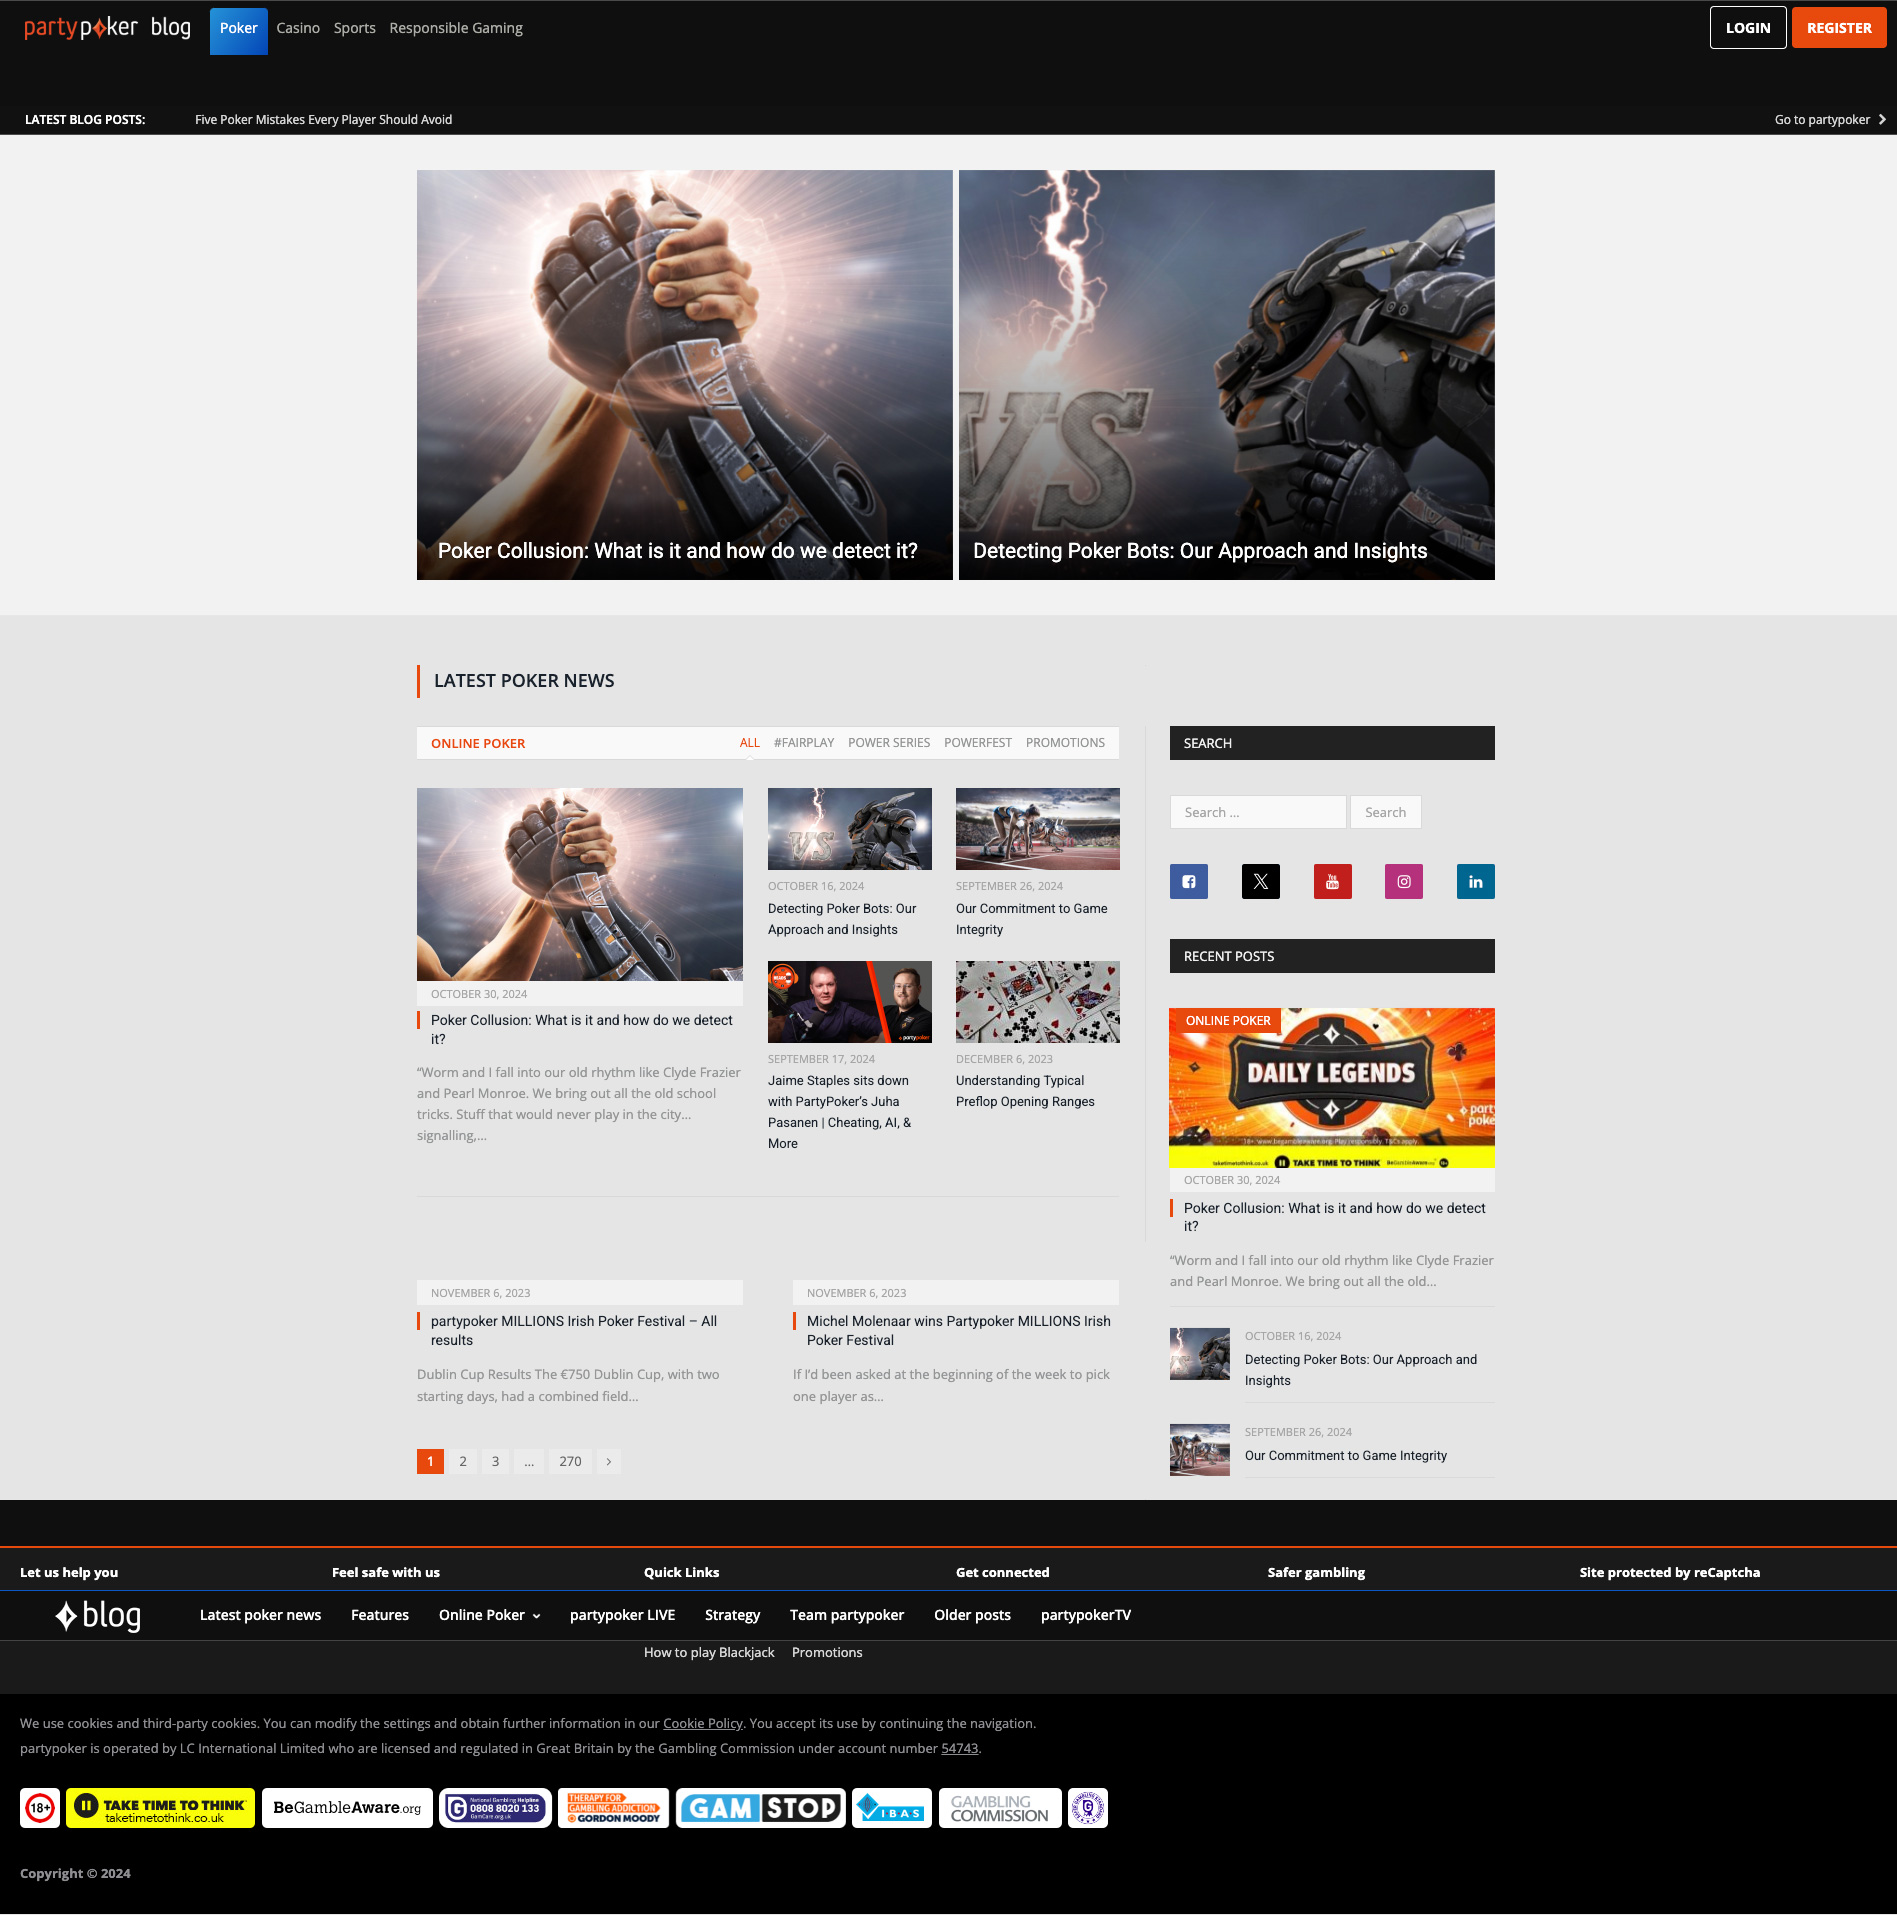Viewport: 1897px width, 1915px height.
Task: Open Understanding Typical Preflop Opening Ranges article
Action: [x=1025, y=1091]
